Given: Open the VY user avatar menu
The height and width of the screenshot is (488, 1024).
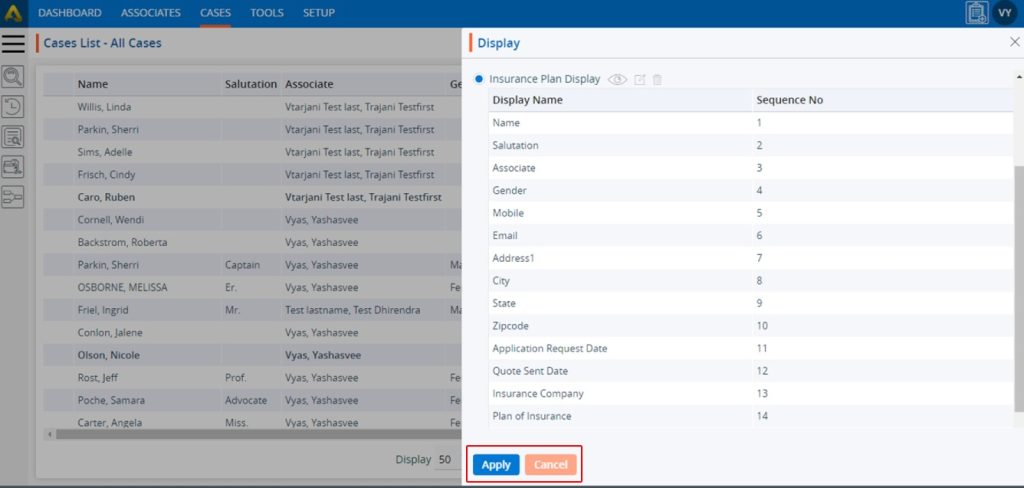Looking at the screenshot, I should point(1005,13).
